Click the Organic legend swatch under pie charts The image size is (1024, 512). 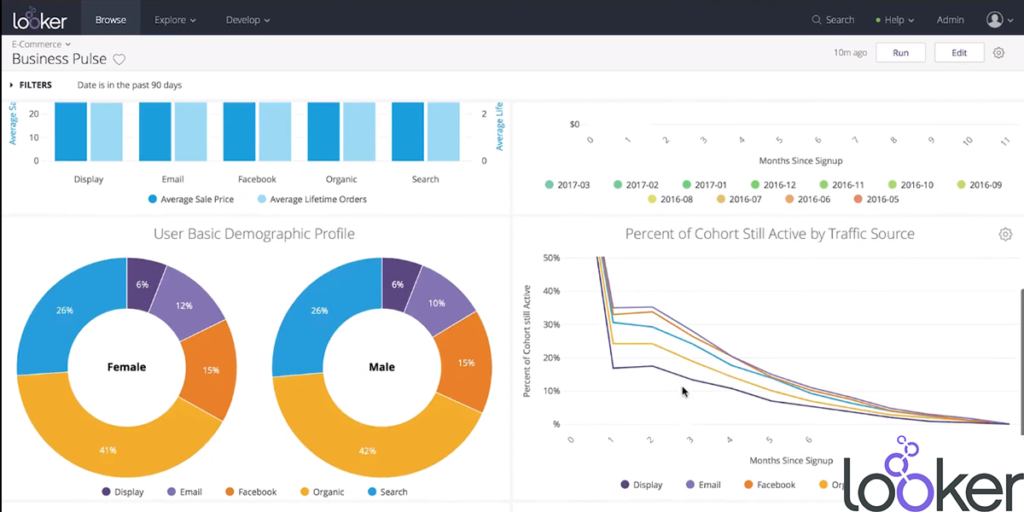coord(304,492)
